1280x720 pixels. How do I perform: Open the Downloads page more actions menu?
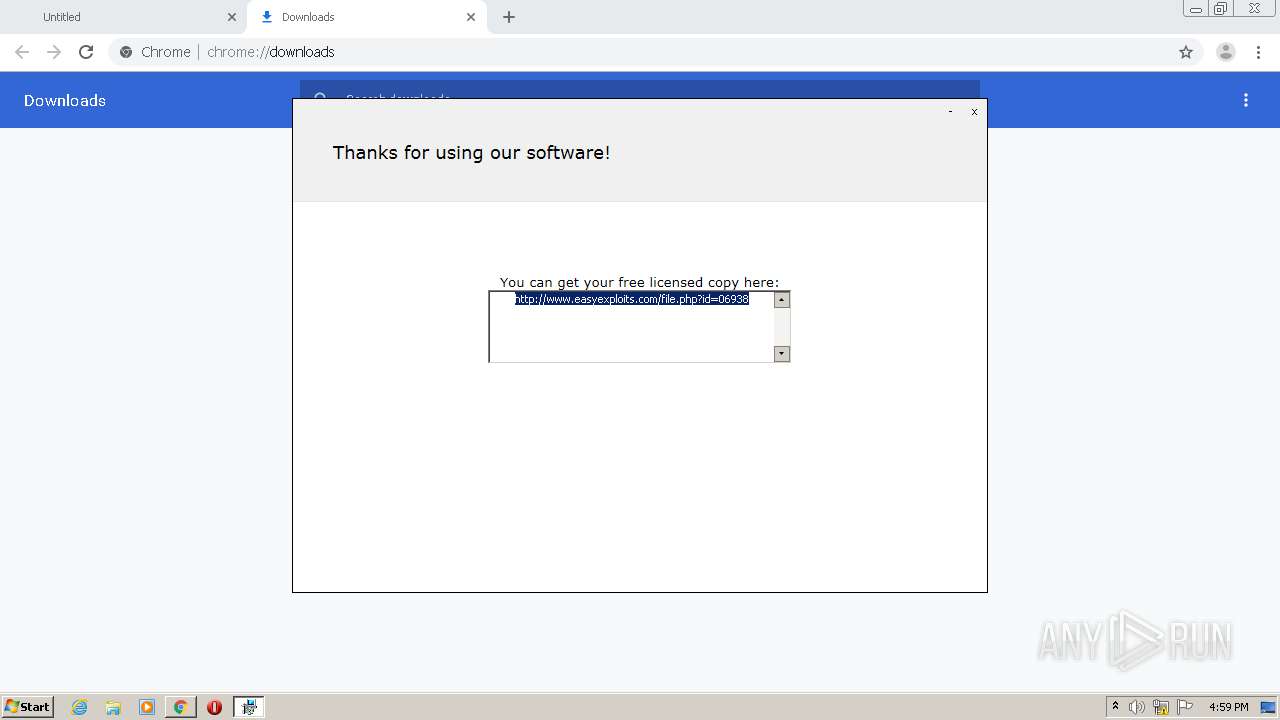pos(1246,100)
